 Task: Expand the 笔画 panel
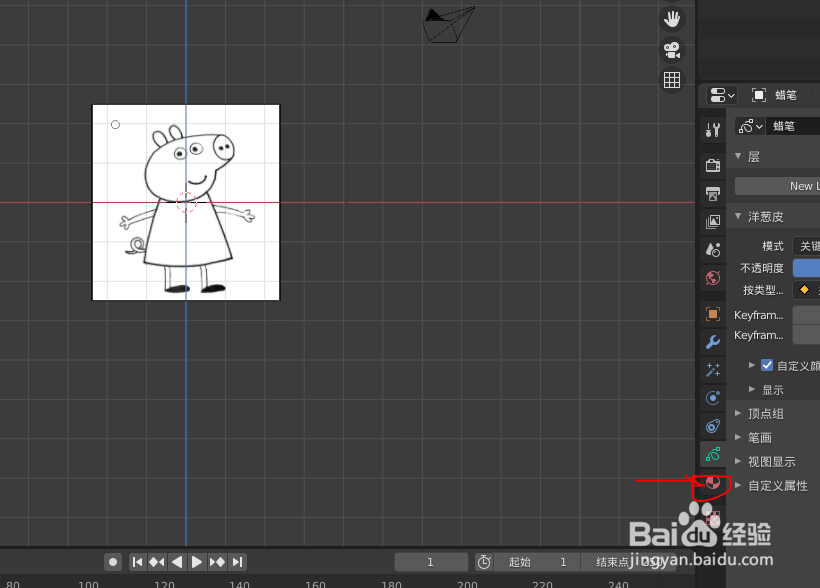pyautogui.click(x=758, y=437)
